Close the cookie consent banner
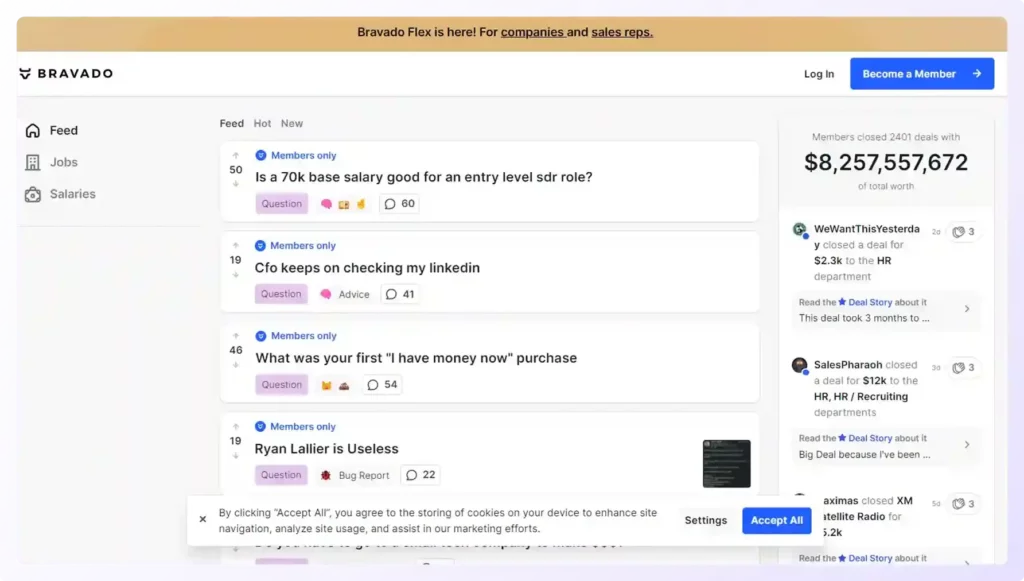This screenshot has height=581, width=1024. (x=203, y=520)
